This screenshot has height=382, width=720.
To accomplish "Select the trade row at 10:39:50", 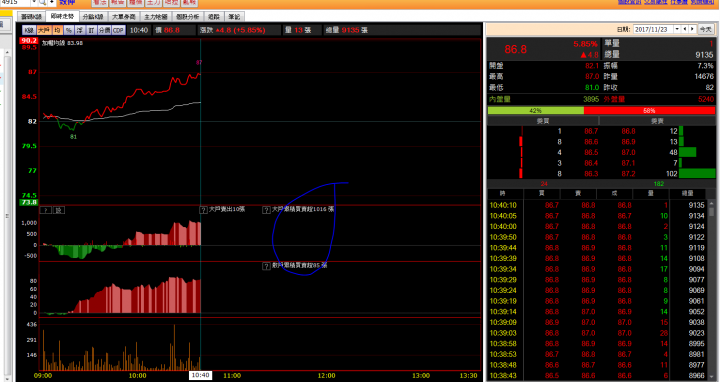I will click(x=597, y=237).
